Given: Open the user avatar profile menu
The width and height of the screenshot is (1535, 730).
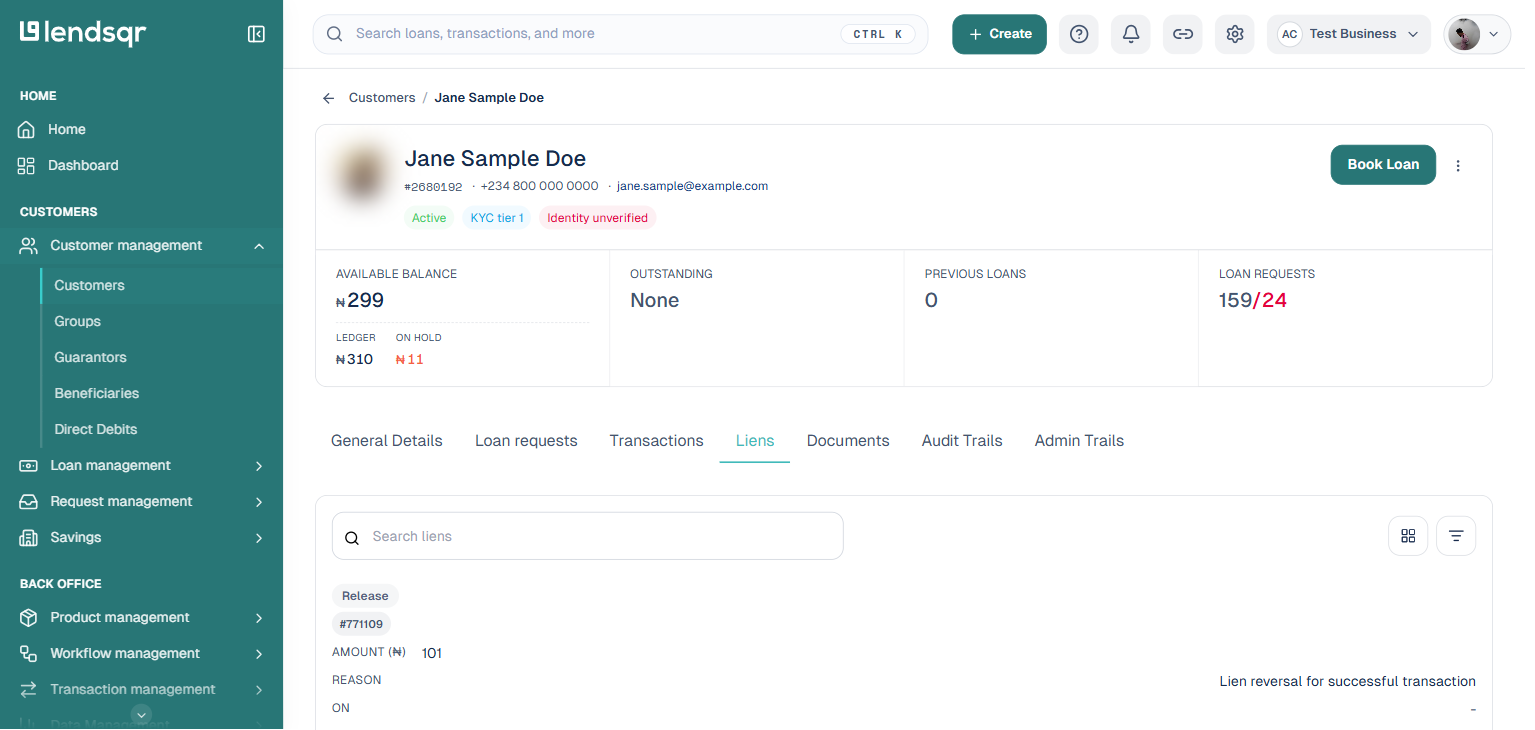Looking at the screenshot, I should point(1477,34).
